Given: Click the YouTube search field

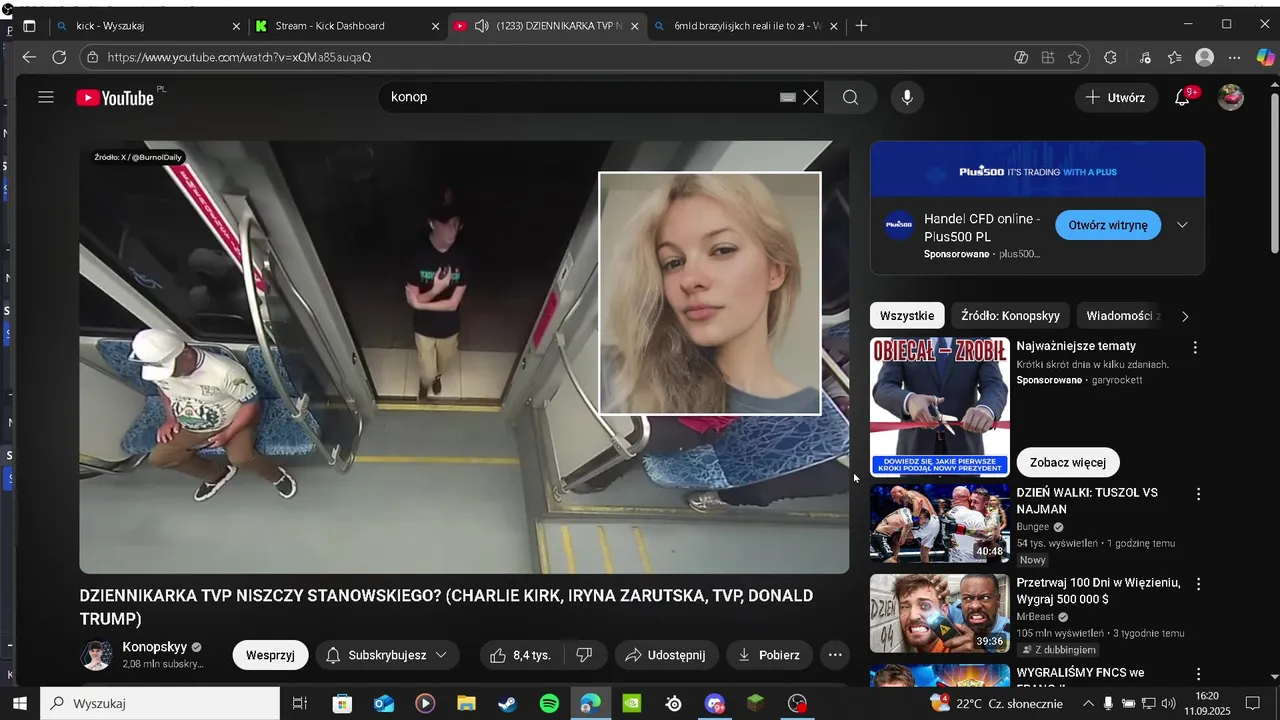Looking at the screenshot, I should pos(580,97).
